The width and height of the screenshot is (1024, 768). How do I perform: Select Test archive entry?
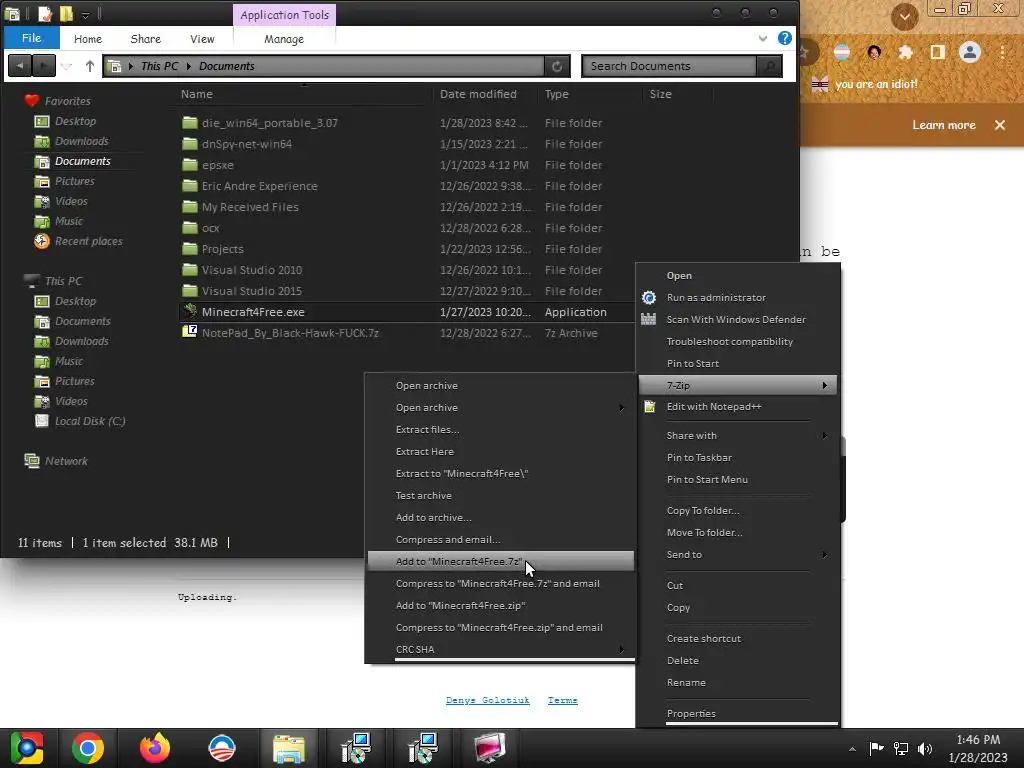(x=500, y=495)
